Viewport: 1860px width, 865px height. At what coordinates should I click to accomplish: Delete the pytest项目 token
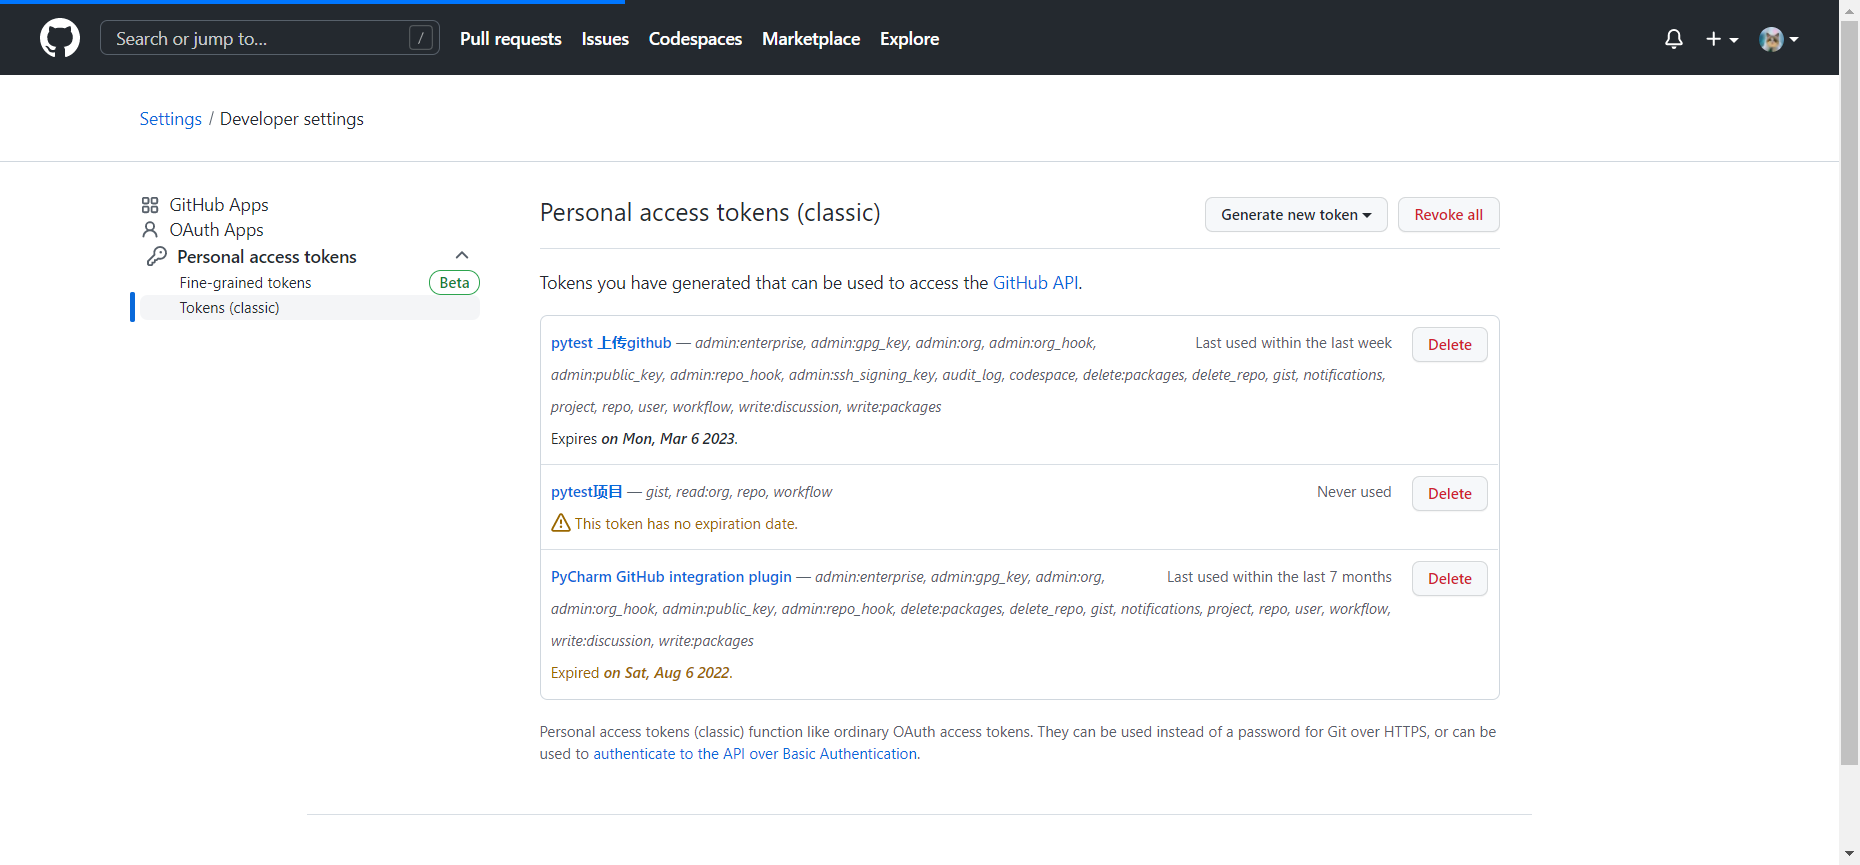(x=1449, y=494)
